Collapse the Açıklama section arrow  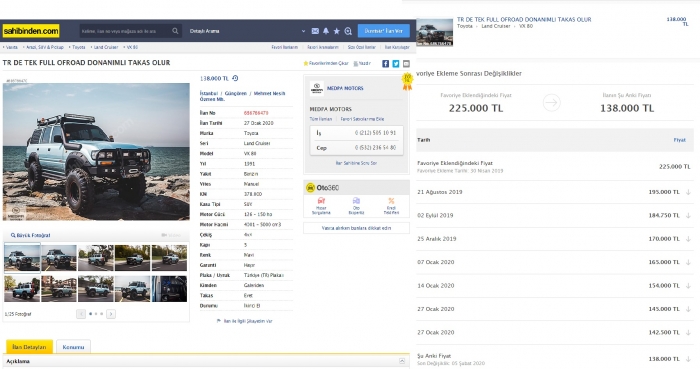coord(402,361)
